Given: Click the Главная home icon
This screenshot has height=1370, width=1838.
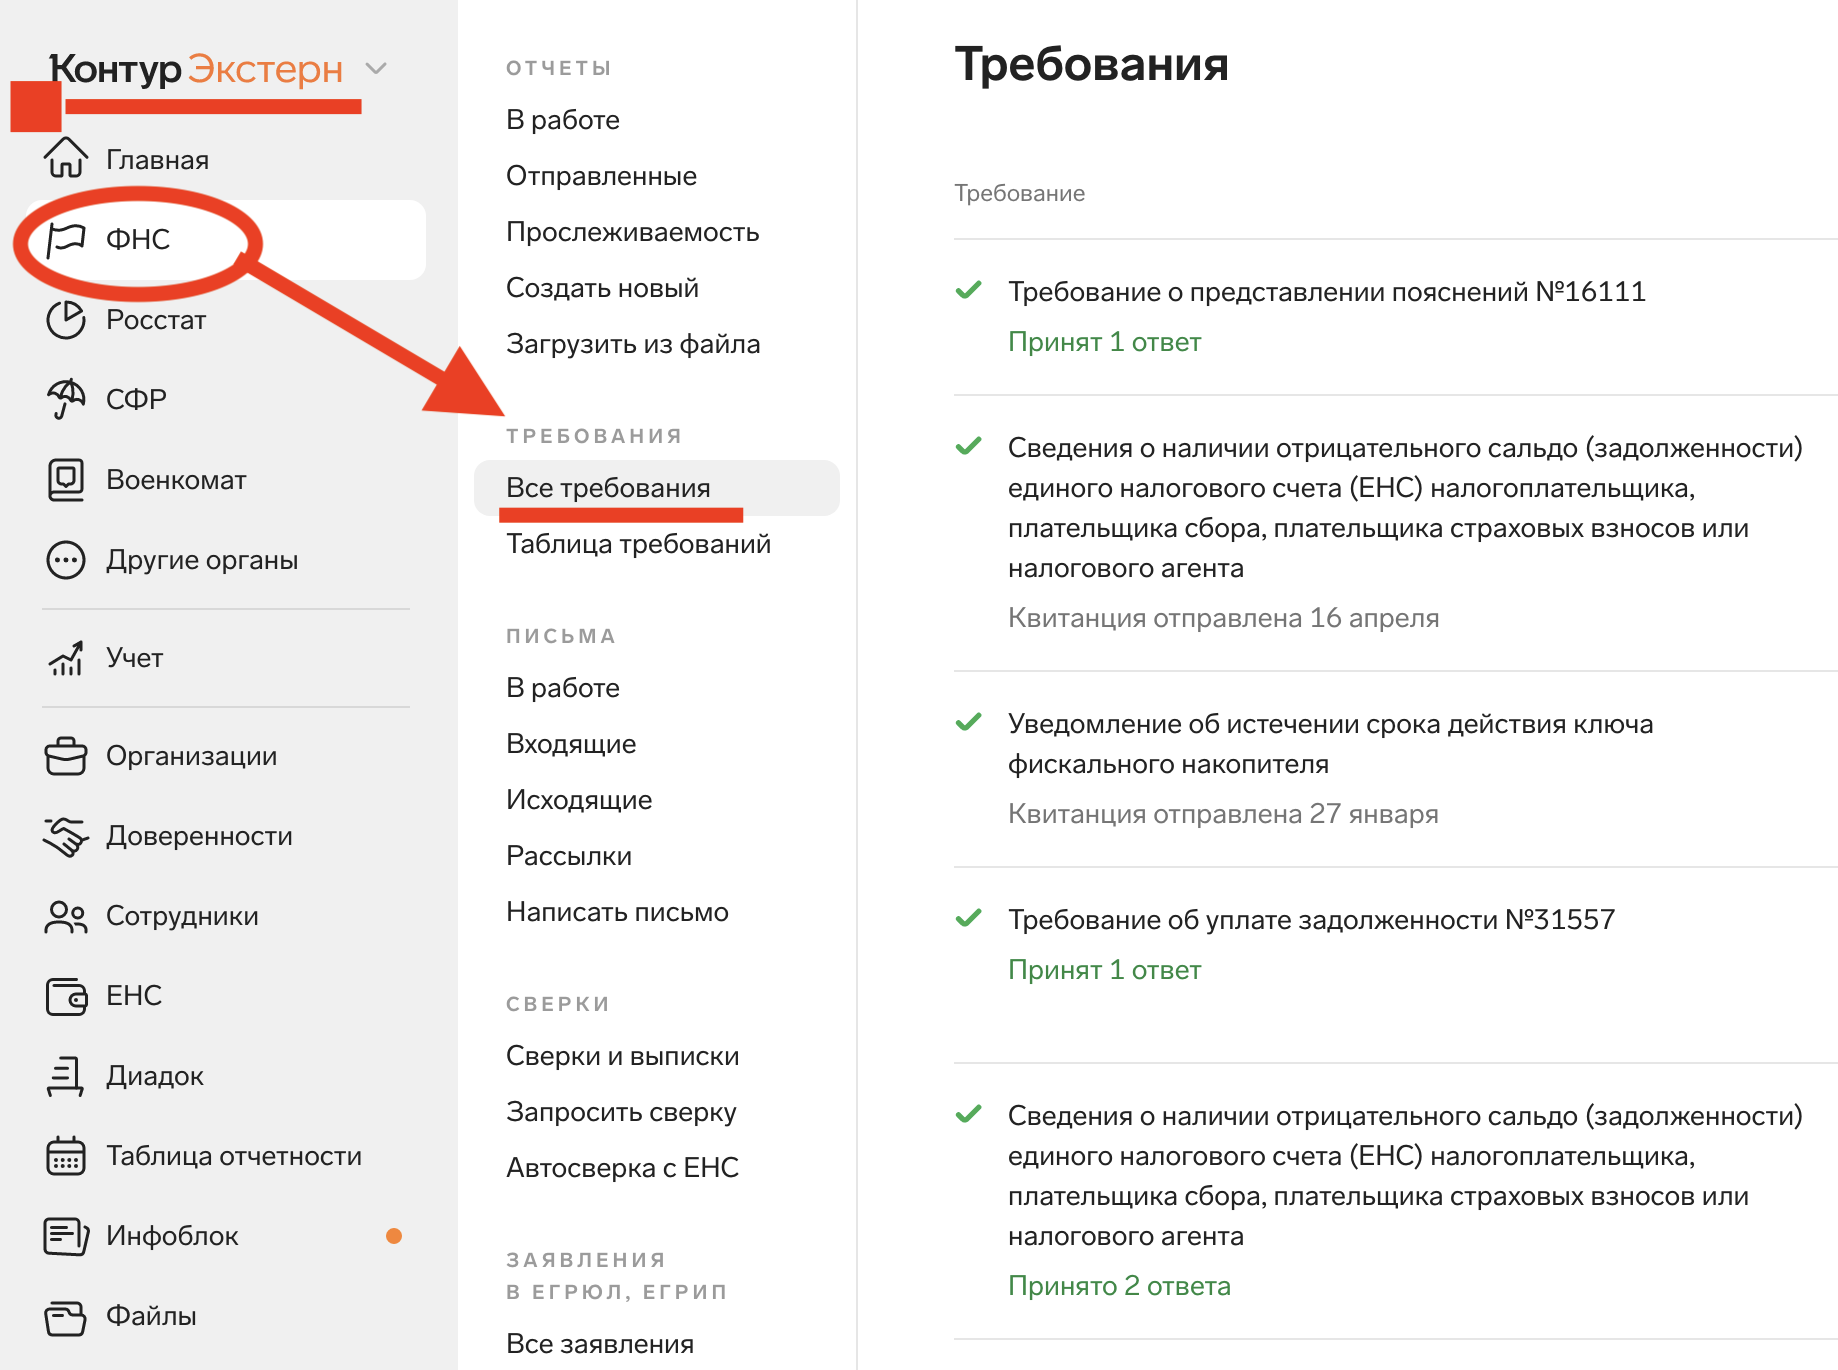Looking at the screenshot, I should [66, 159].
